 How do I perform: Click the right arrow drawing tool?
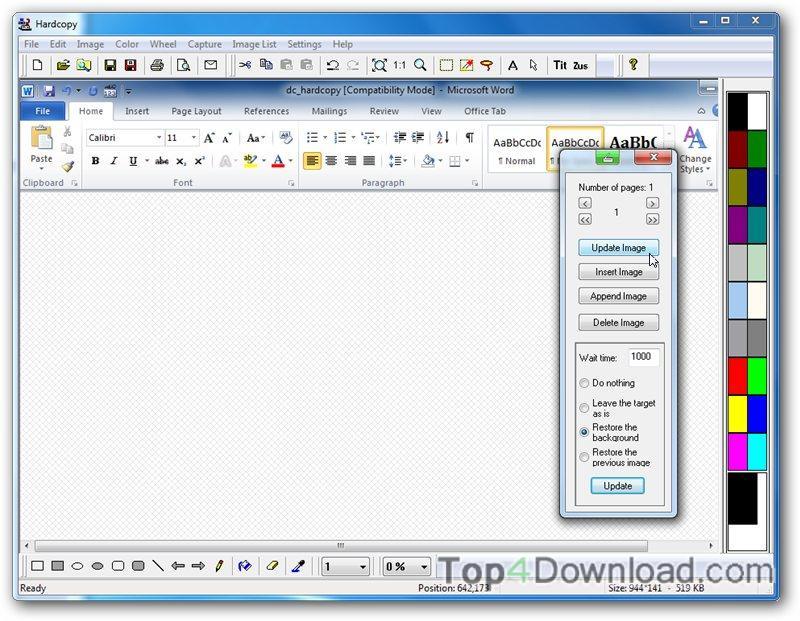click(x=199, y=567)
